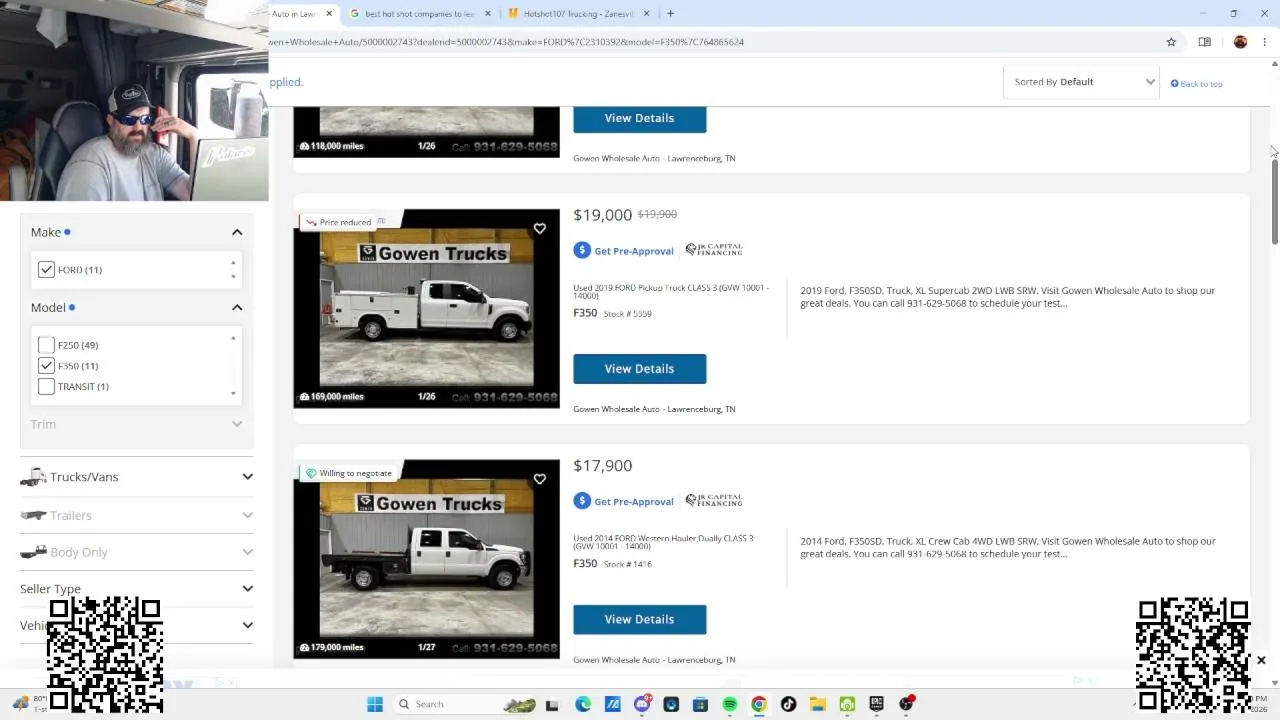Screen dimensions: 1280x720
Task: Open the browser side panel icon
Action: point(1204,42)
